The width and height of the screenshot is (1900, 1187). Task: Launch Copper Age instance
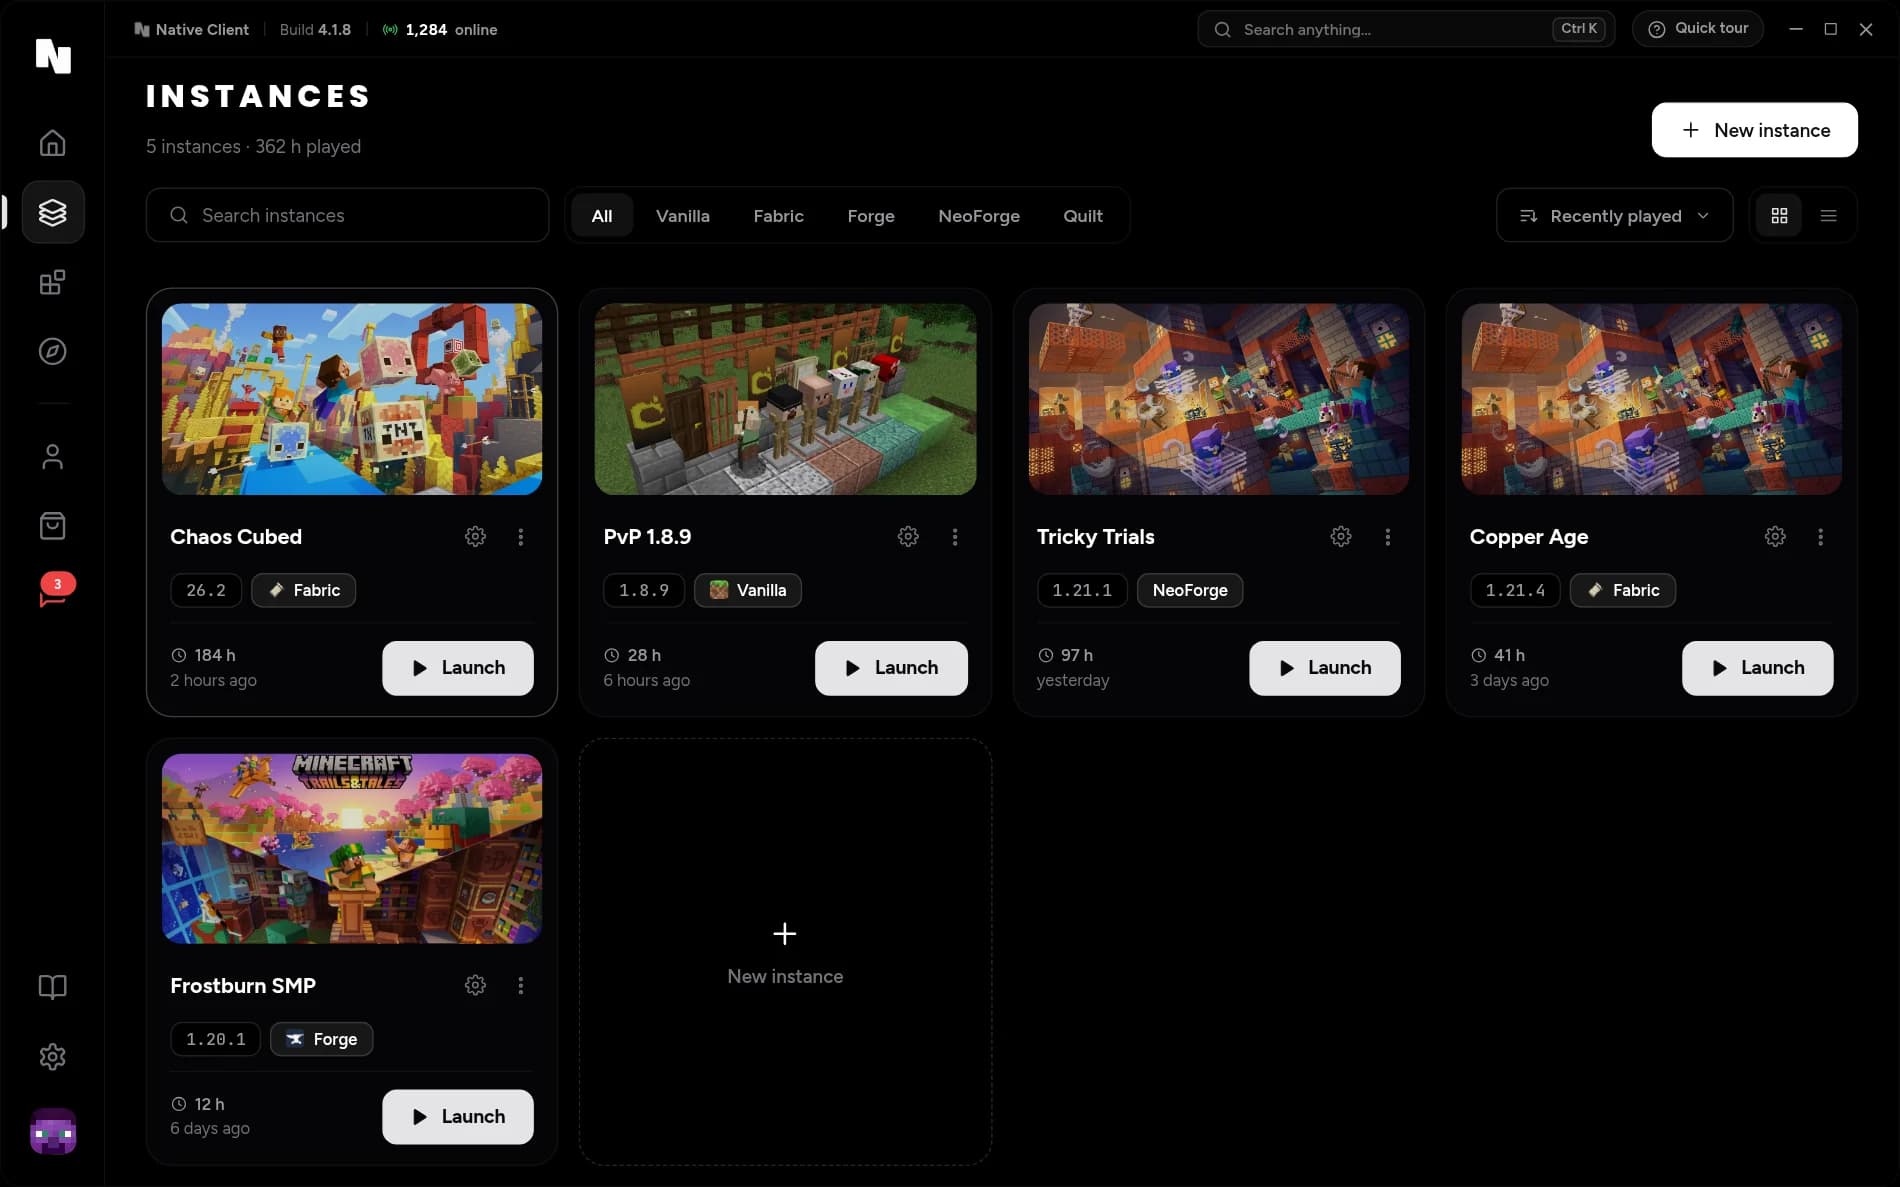1758,668
